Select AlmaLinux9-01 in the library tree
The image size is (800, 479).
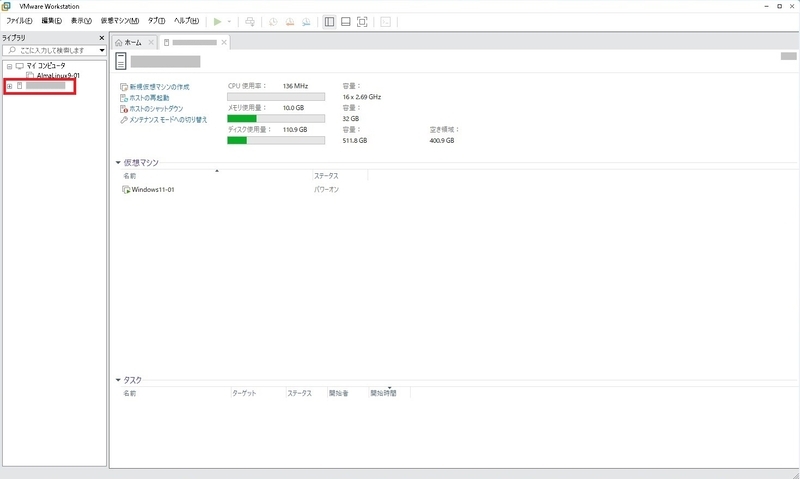pos(58,75)
